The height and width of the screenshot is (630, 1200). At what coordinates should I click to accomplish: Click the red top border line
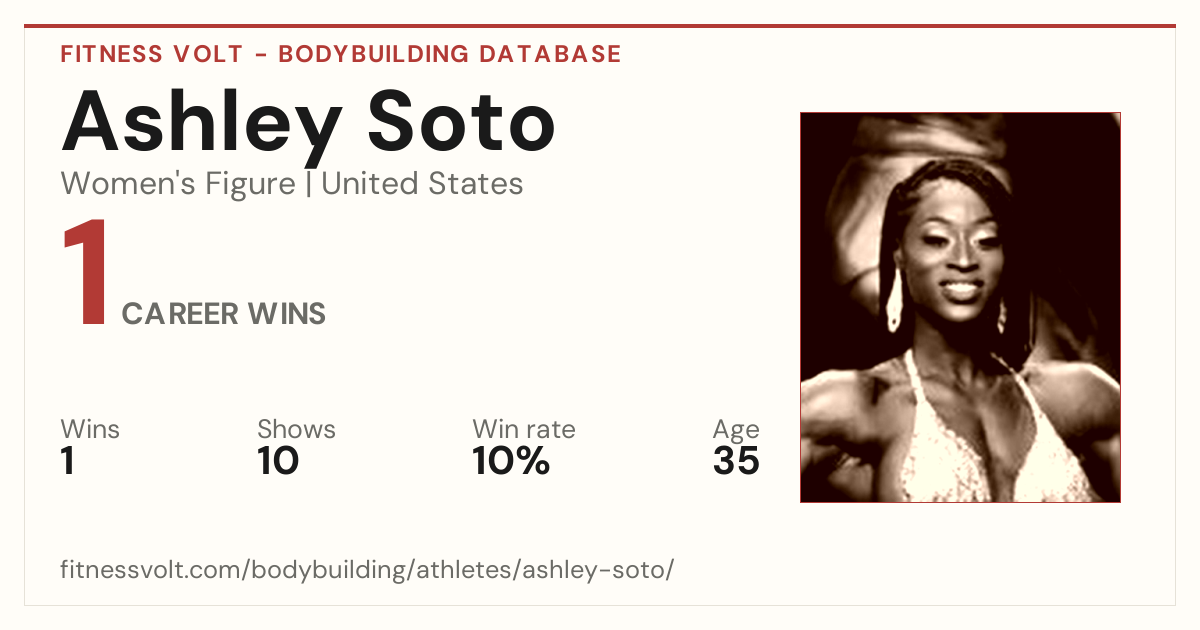600,26
